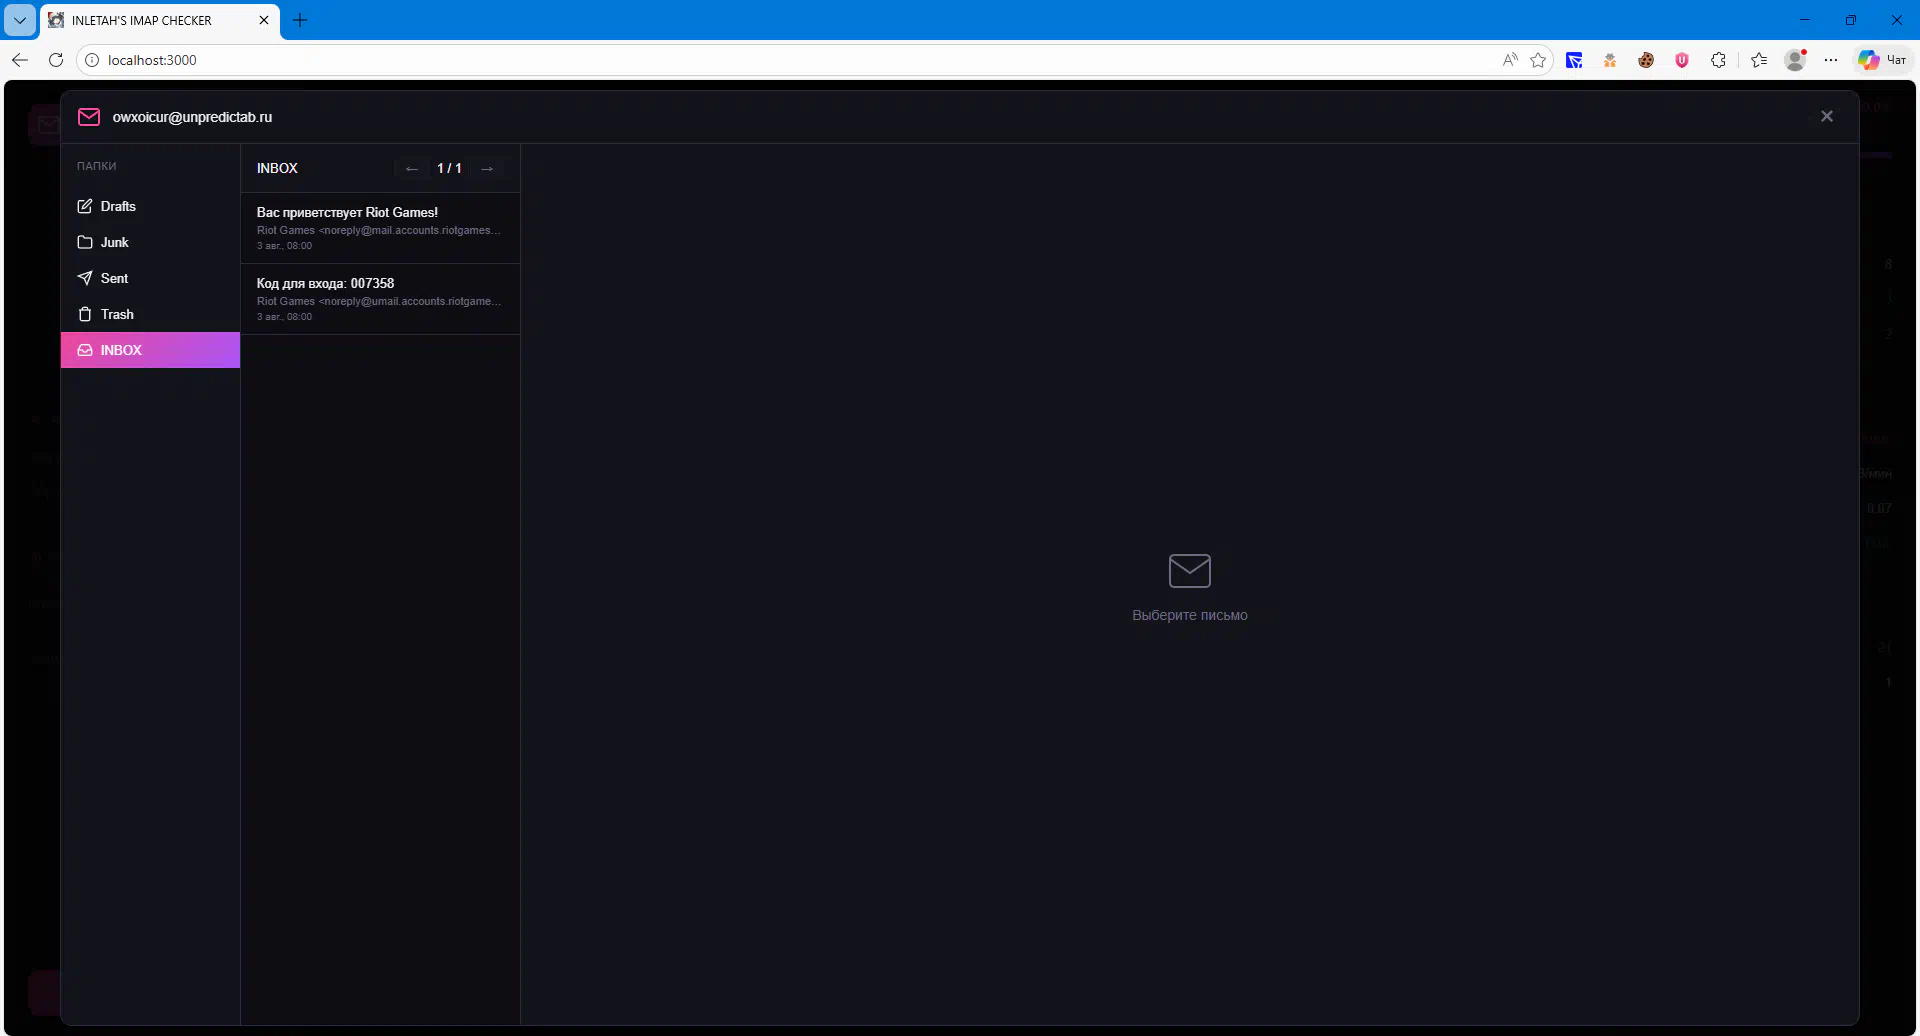This screenshot has height=1036, width=1920.
Task: Open the Copilot chat button
Action: coord(1882,60)
